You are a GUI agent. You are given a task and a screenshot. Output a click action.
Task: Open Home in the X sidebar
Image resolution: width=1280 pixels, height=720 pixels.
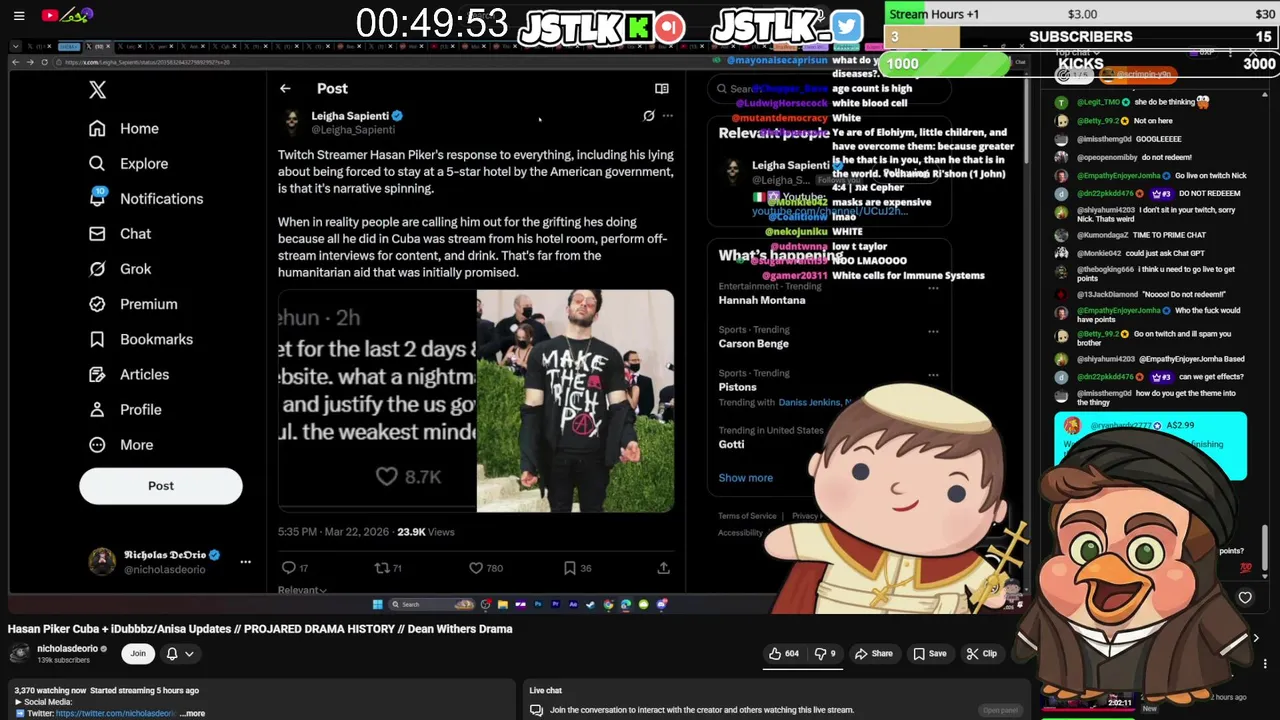[124, 128]
